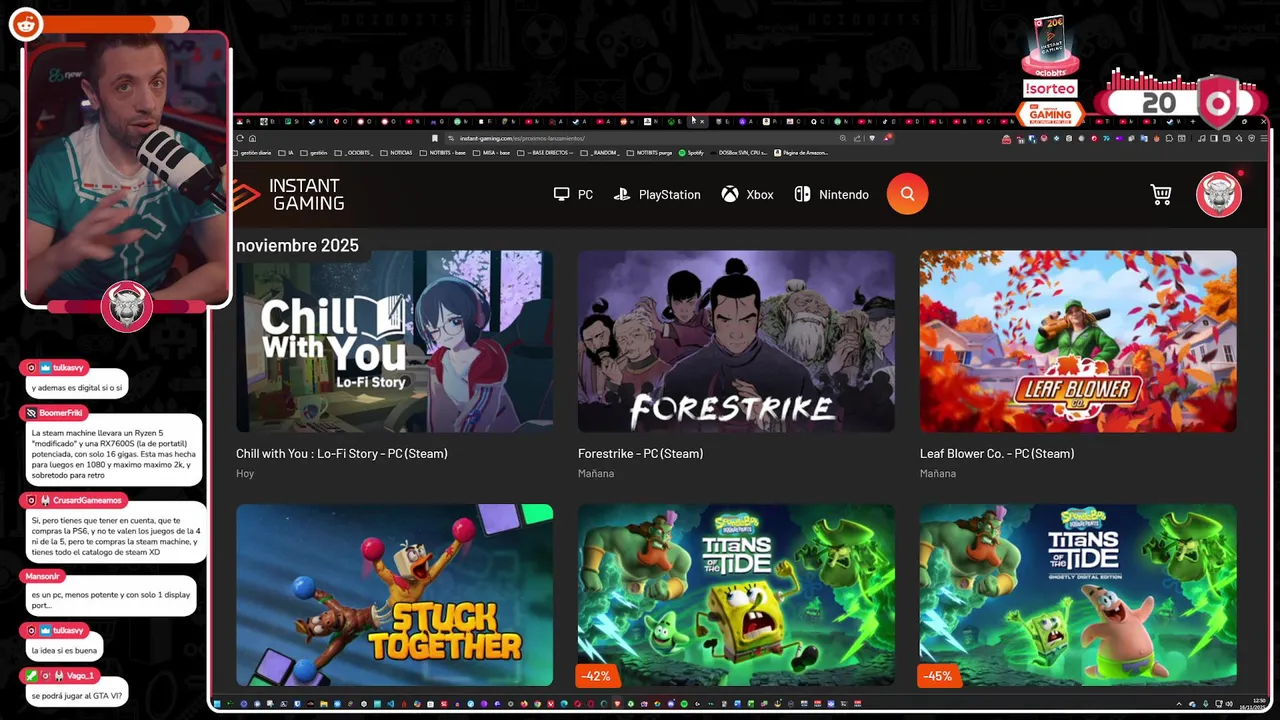Open the 'NOTIBITS purga' bookmark folder

pos(650,153)
